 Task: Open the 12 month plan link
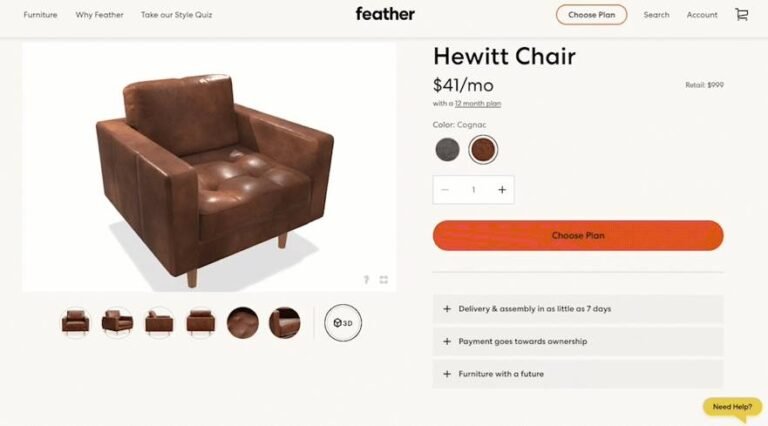click(x=478, y=103)
